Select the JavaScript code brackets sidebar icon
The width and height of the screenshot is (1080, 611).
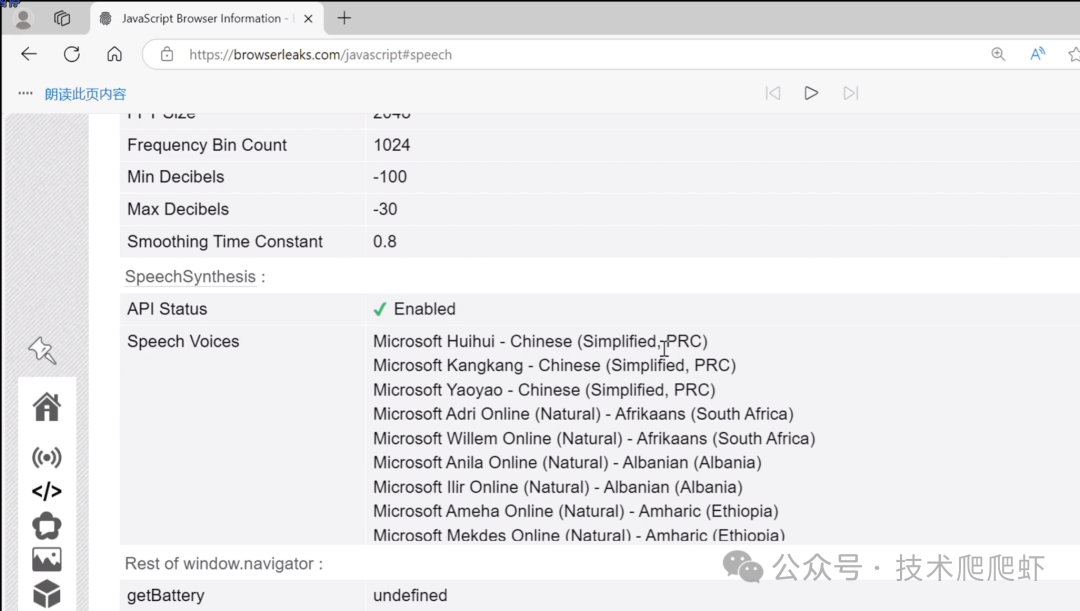click(x=46, y=491)
